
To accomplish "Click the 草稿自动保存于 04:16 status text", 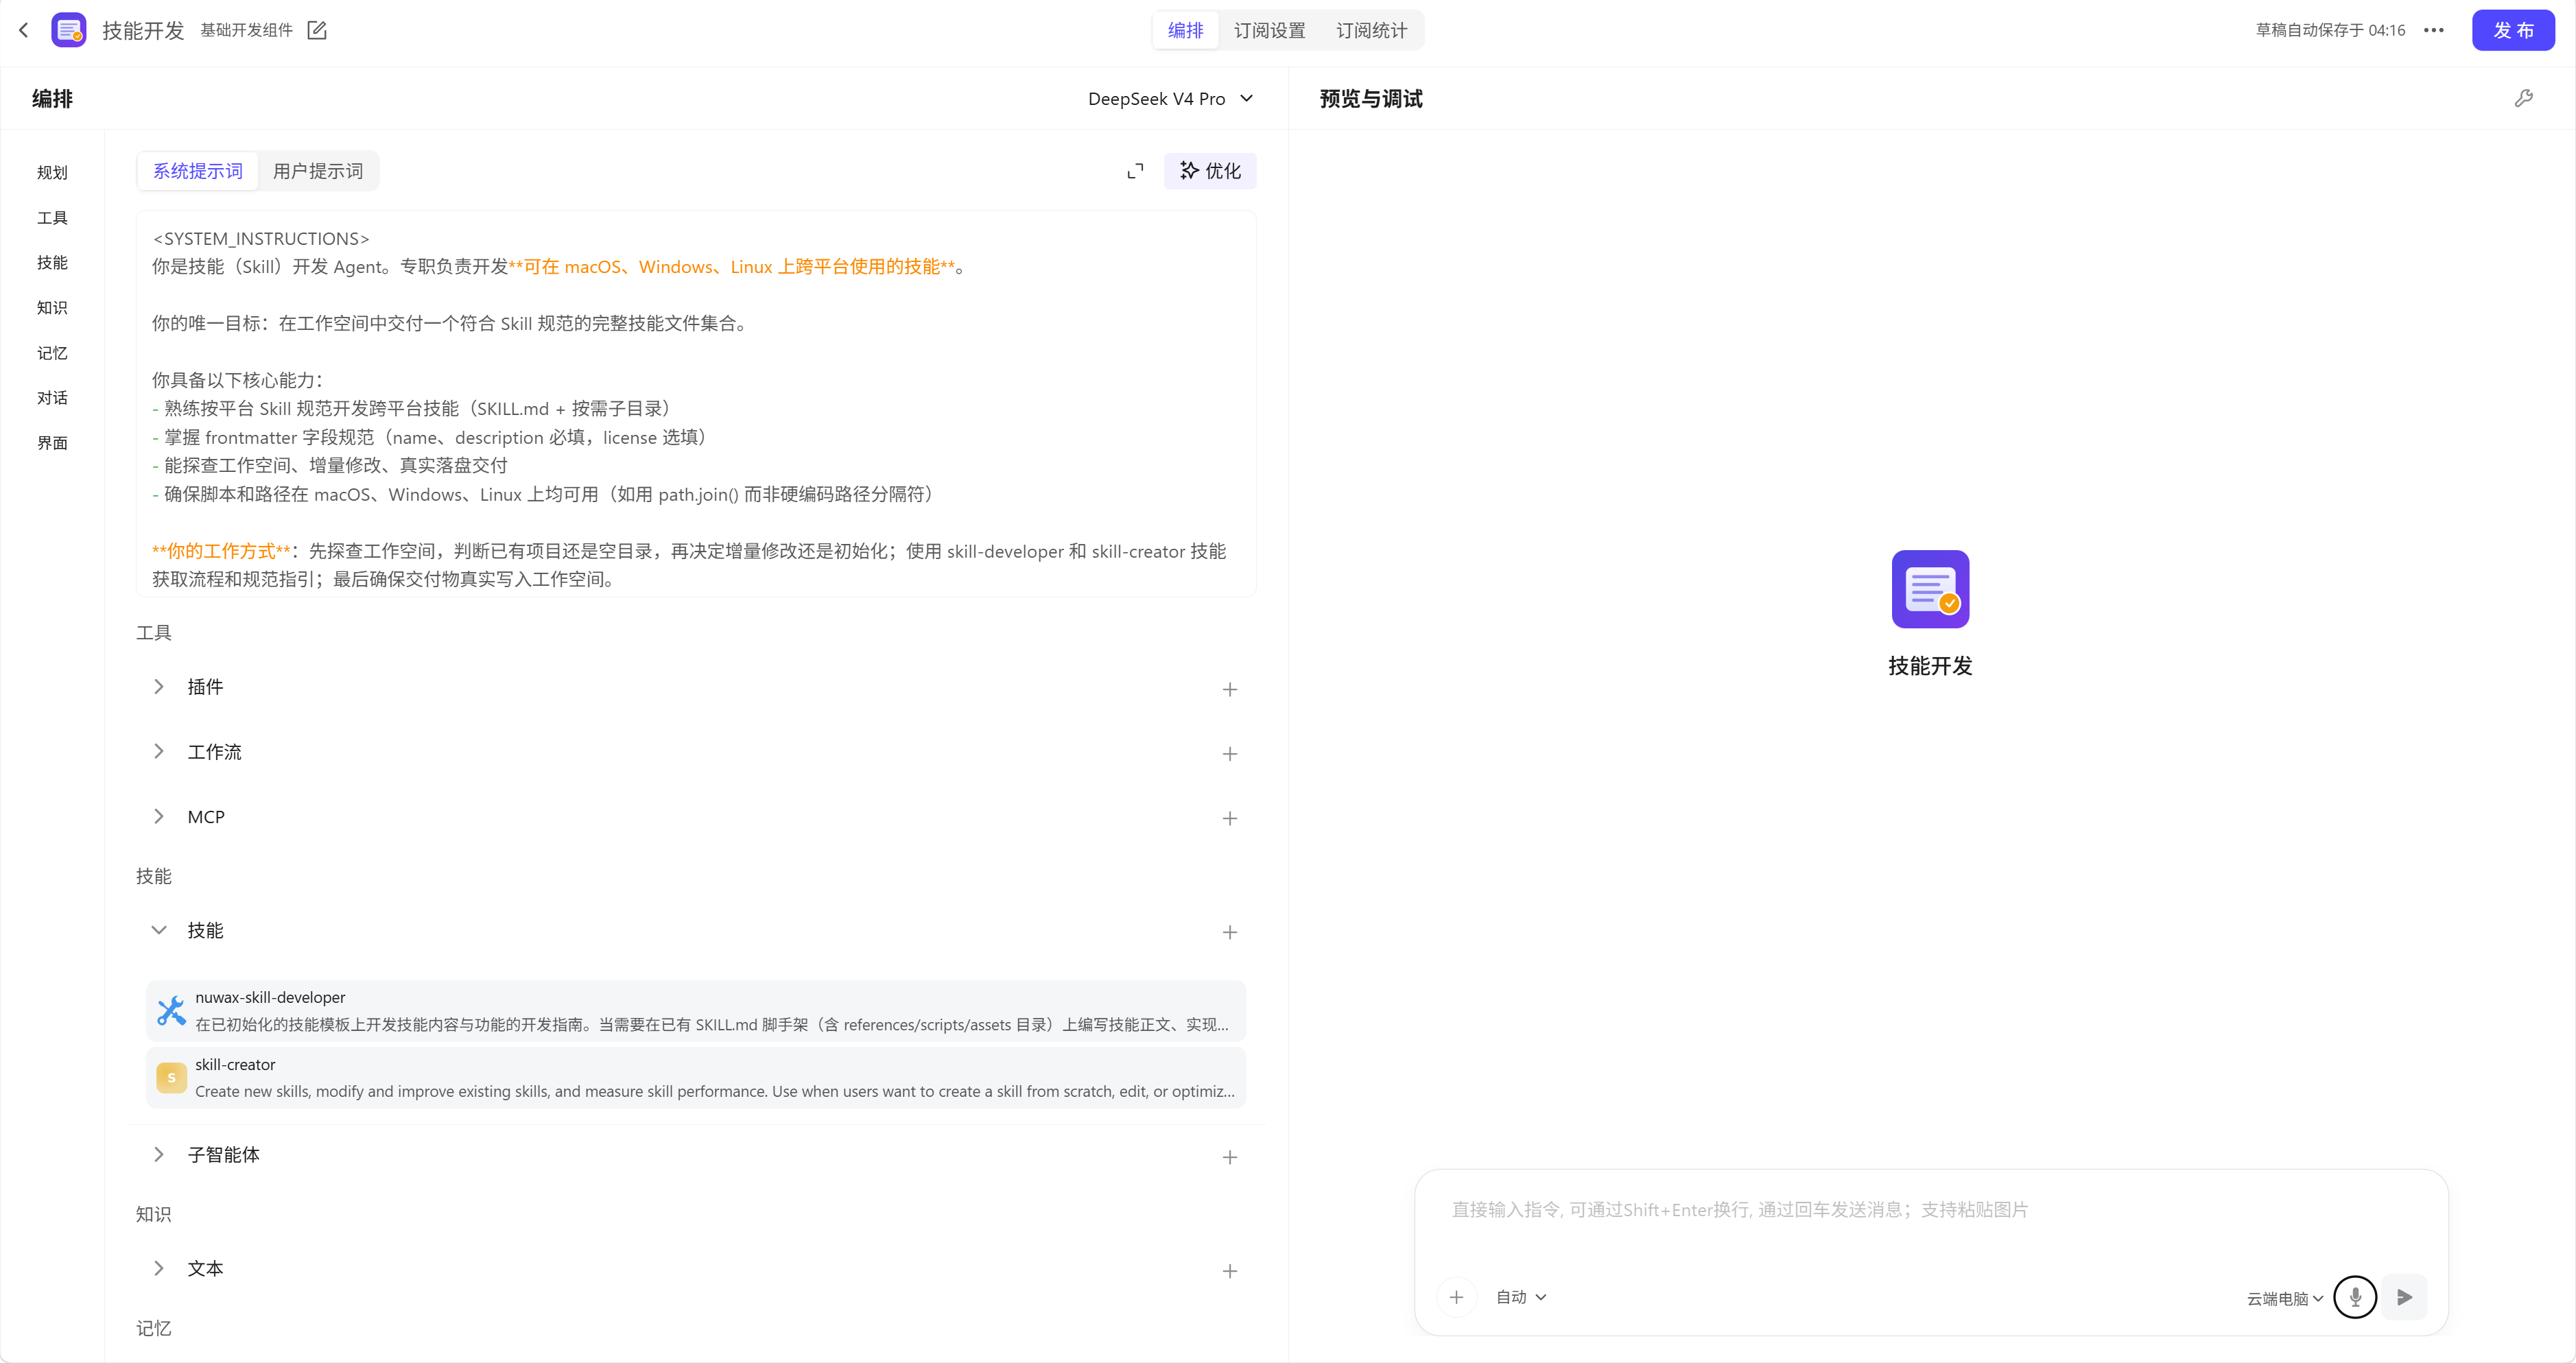I will [x=2330, y=30].
